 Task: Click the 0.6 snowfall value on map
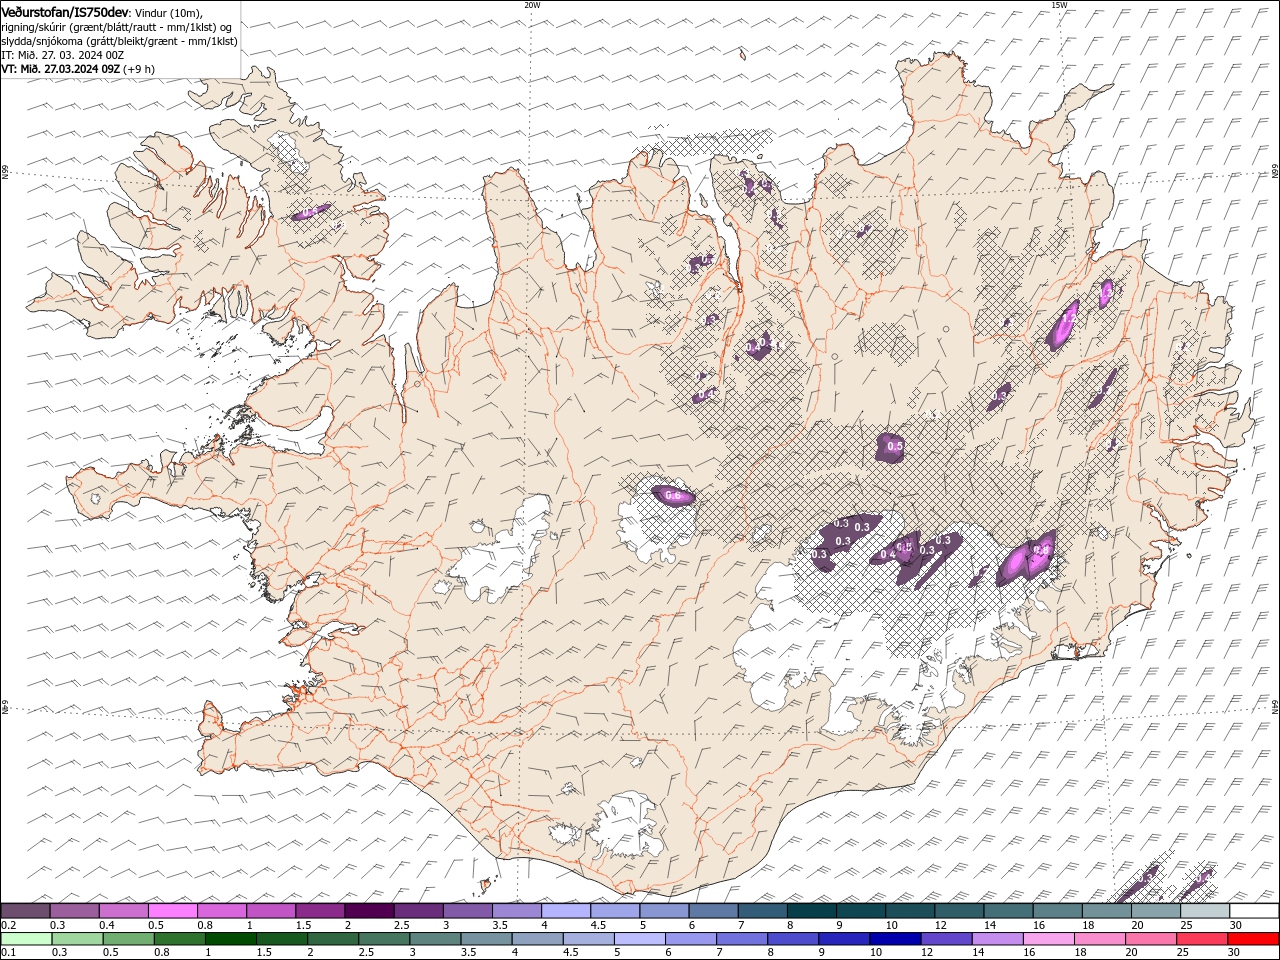pos(673,495)
